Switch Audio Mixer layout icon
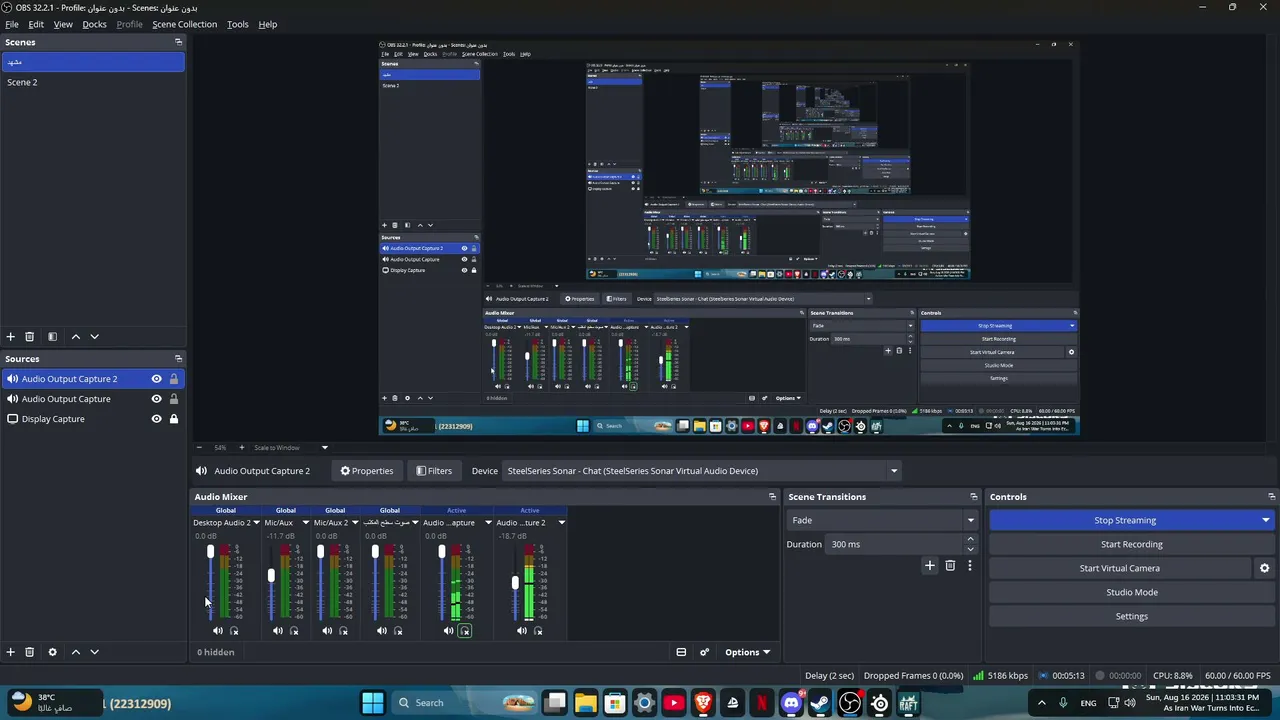Image resolution: width=1280 pixels, height=720 pixels. 681,652
